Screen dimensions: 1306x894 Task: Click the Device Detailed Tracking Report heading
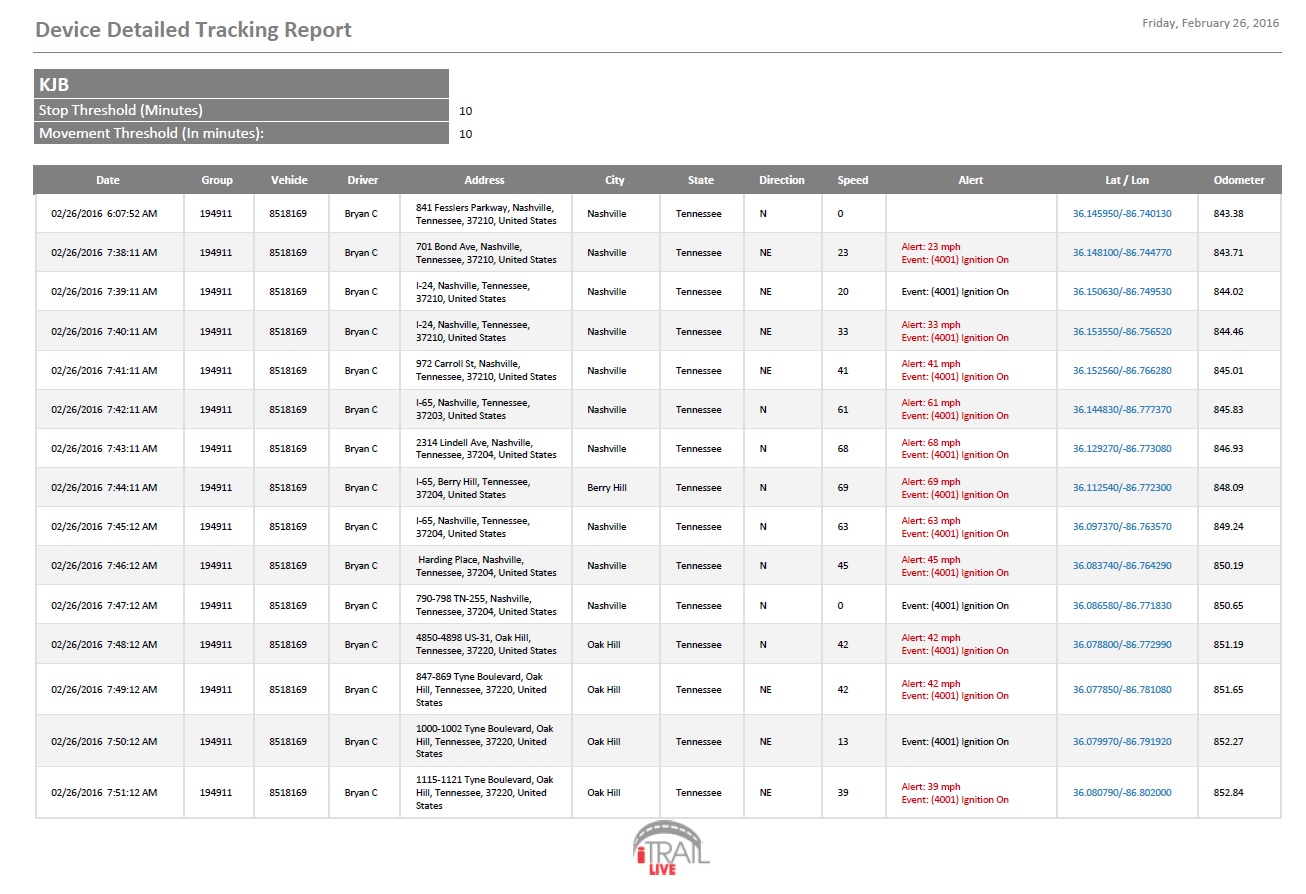(x=192, y=29)
